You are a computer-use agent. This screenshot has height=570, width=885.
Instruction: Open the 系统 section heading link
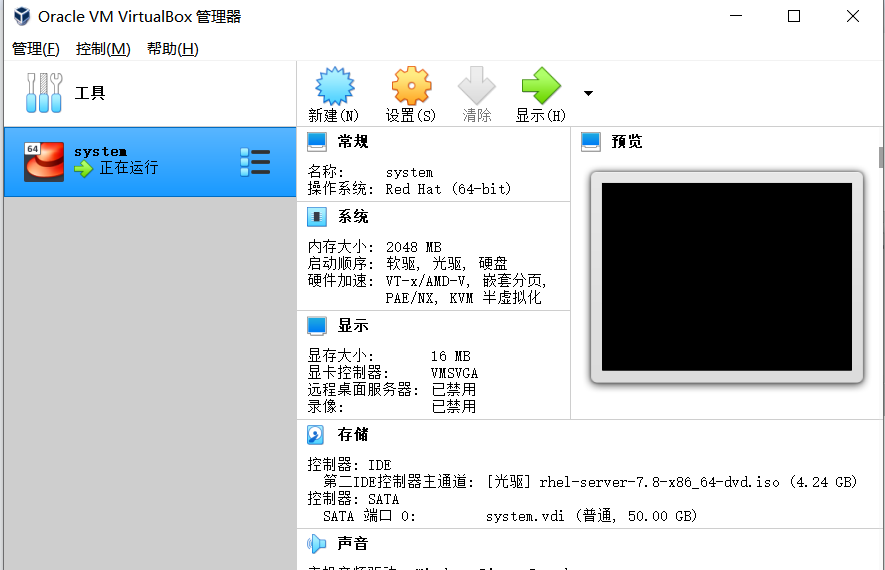pos(353,217)
